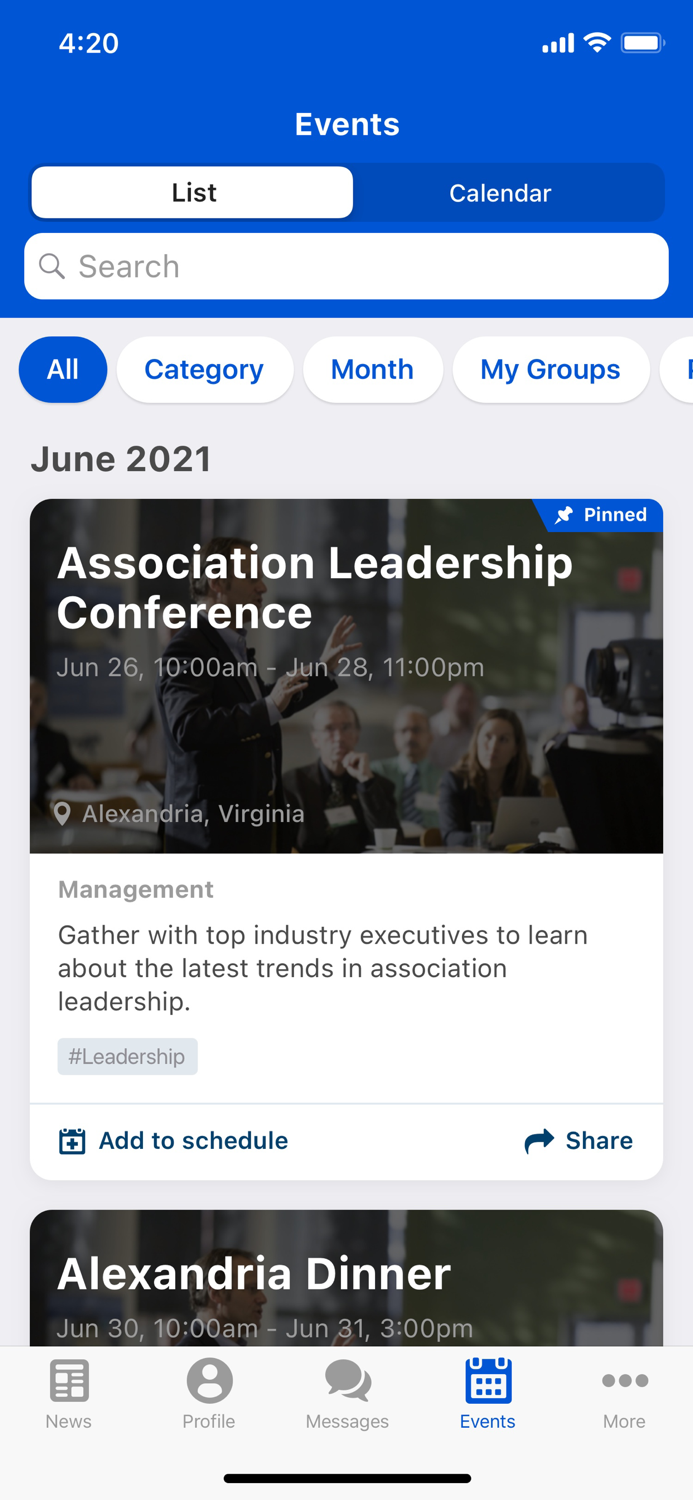Open Messages from the bottom bar
Screen dimensions: 693x1500
[346, 1380]
